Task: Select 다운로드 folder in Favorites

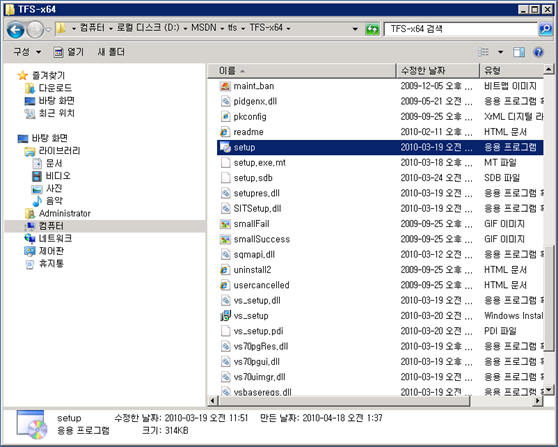Action: pyautogui.click(x=55, y=88)
